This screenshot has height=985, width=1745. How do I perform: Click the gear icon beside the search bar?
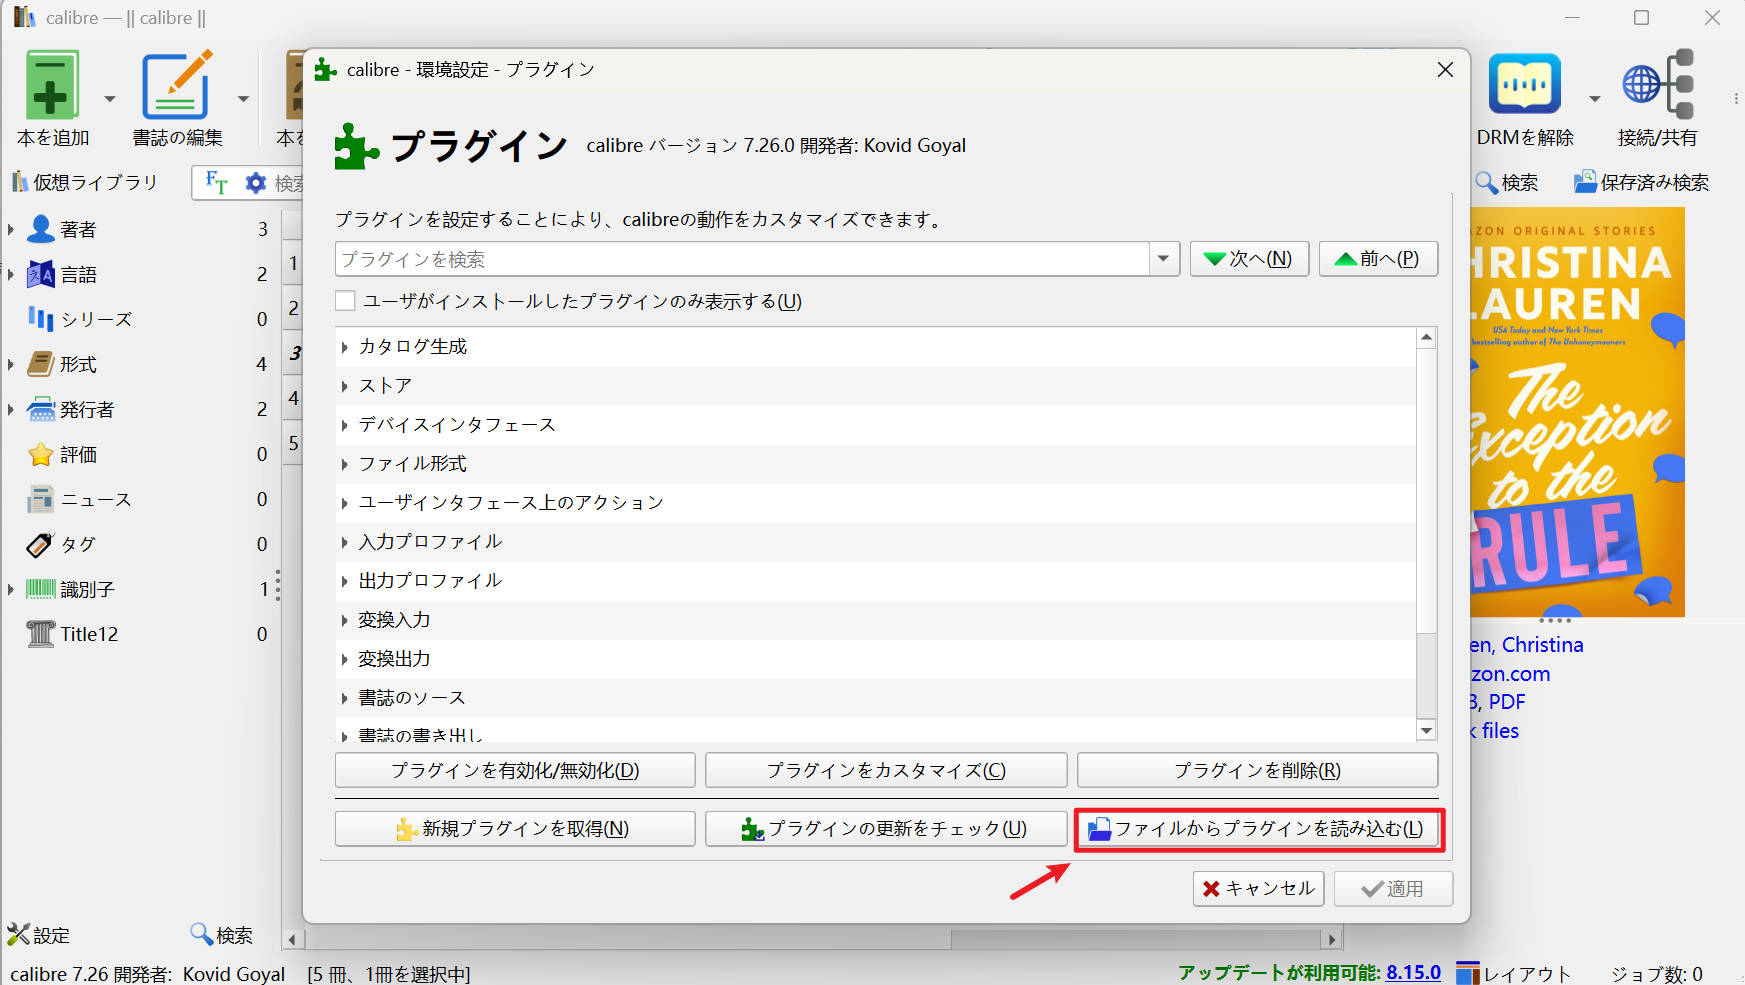[255, 182]
